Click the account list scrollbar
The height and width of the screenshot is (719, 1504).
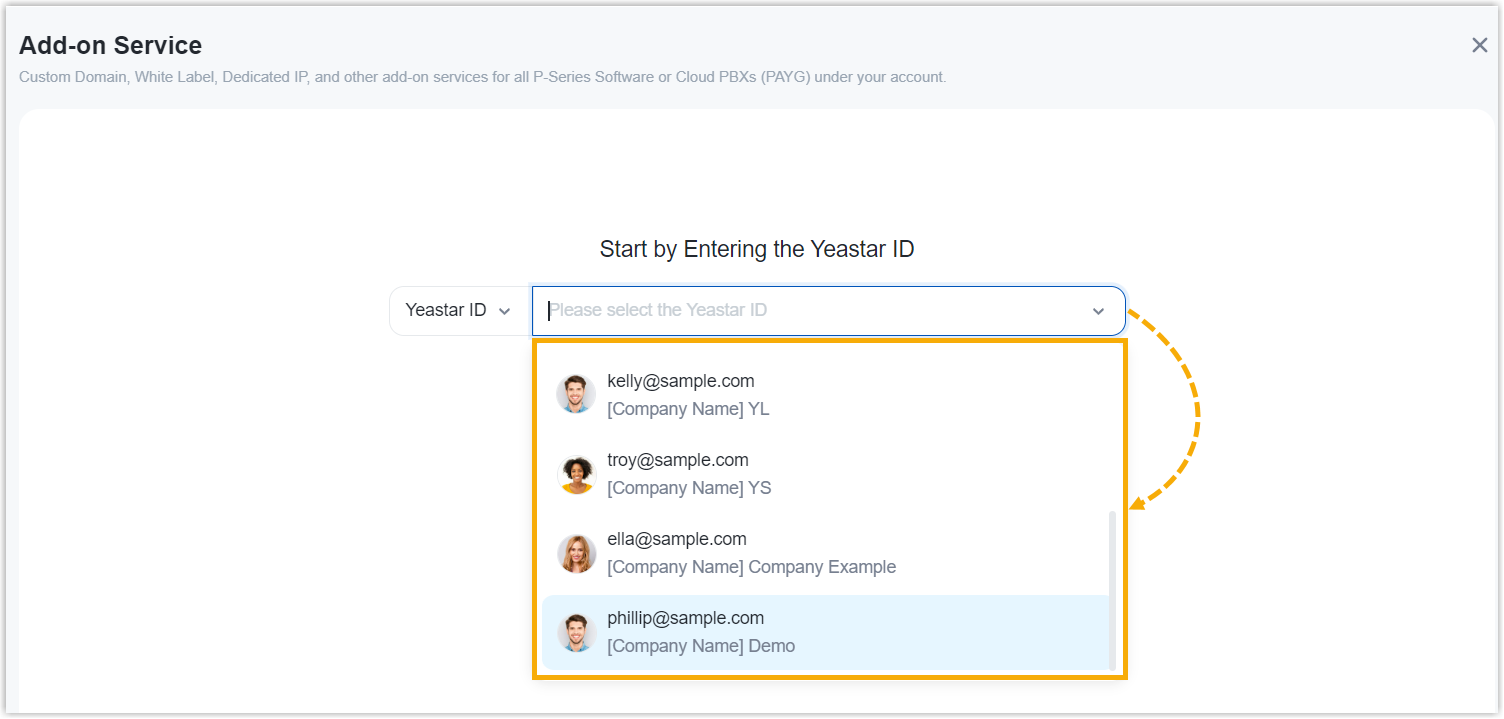click(x=1113, y=590)
